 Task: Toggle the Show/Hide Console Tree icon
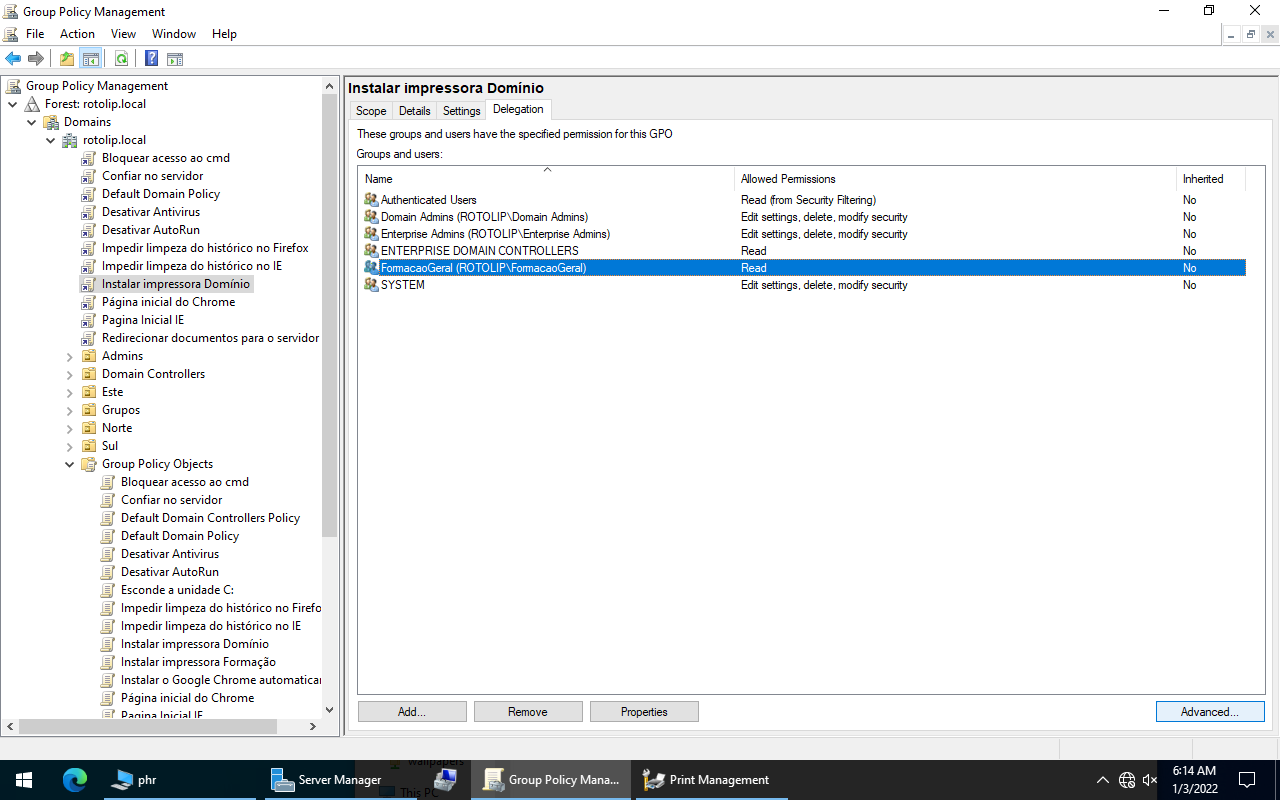91,59
